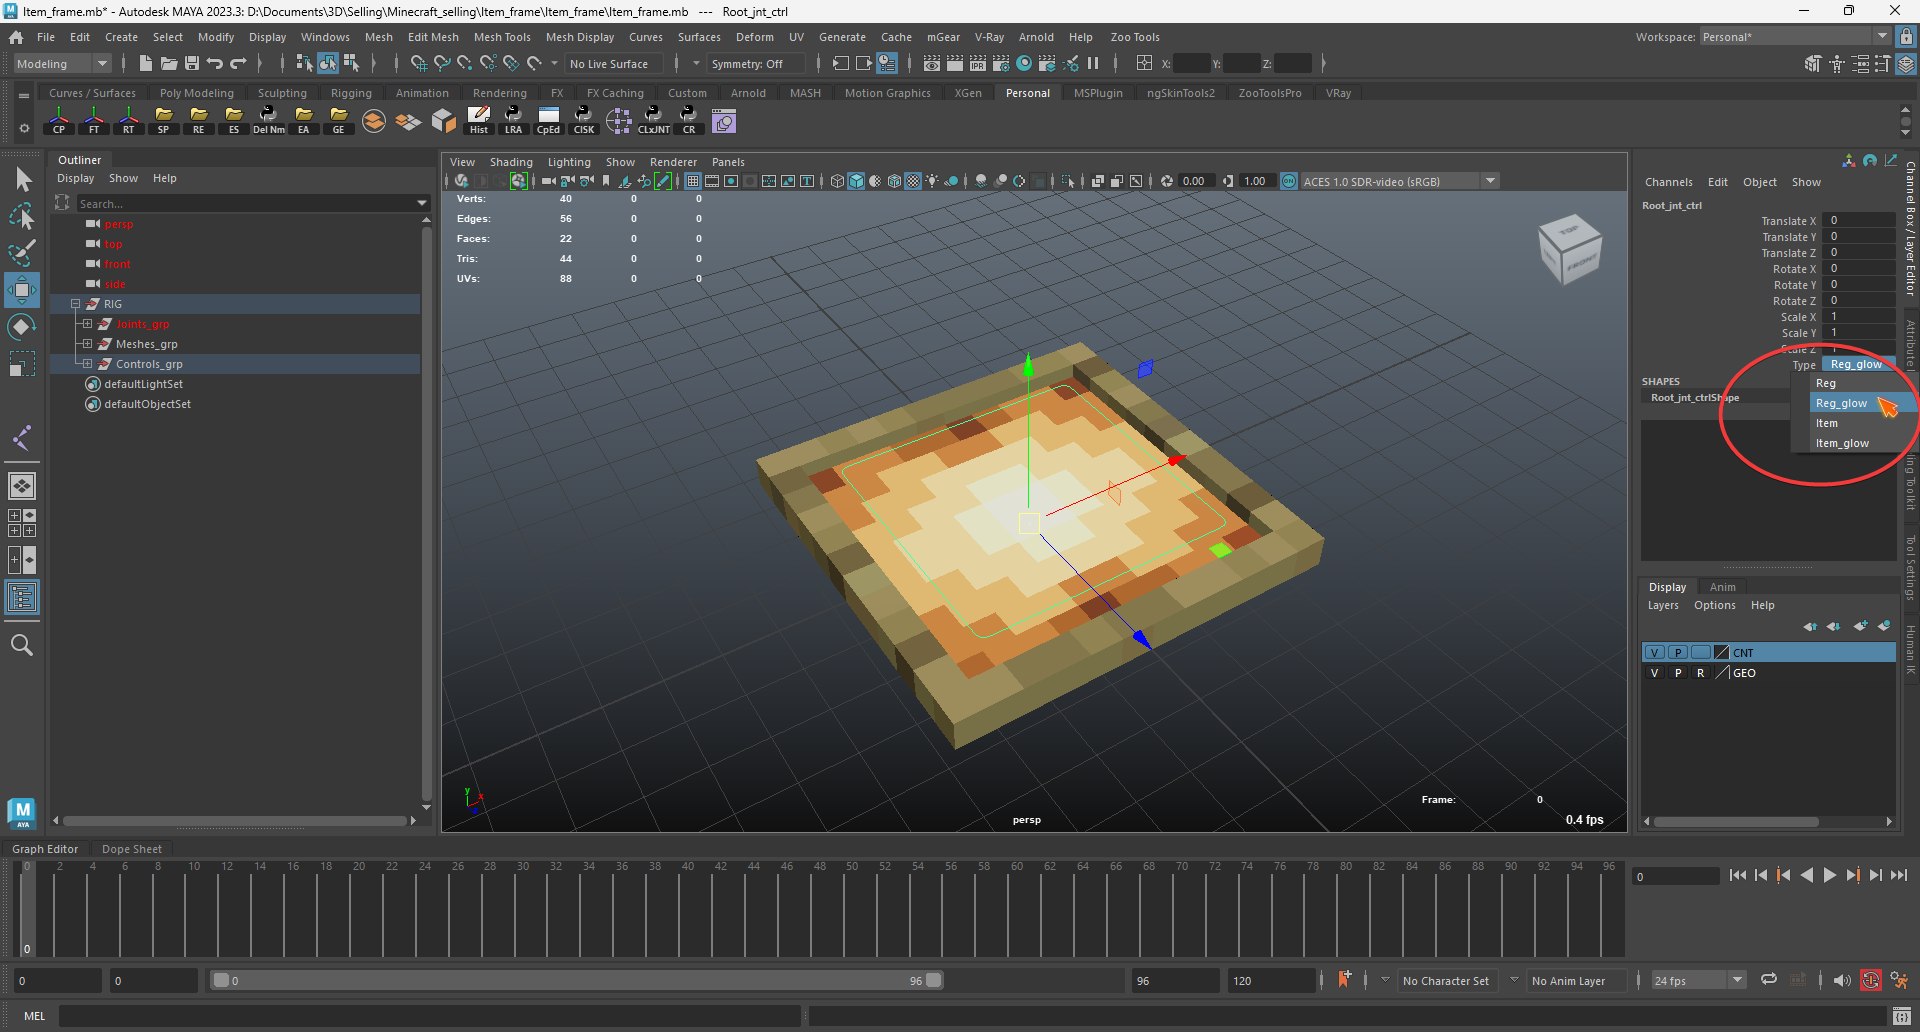Toggle playback P of CNT layer
The height and width of the screenshot is (1032, 1920).
pyautogui.click(x=1678, y=652)
